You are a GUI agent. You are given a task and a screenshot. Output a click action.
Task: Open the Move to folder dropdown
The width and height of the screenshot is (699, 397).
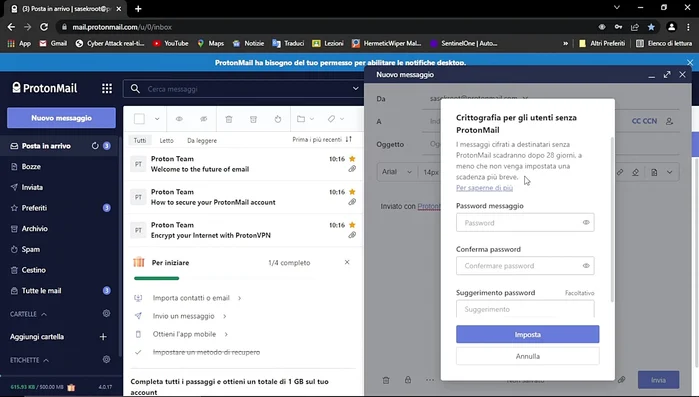(305, 119)
